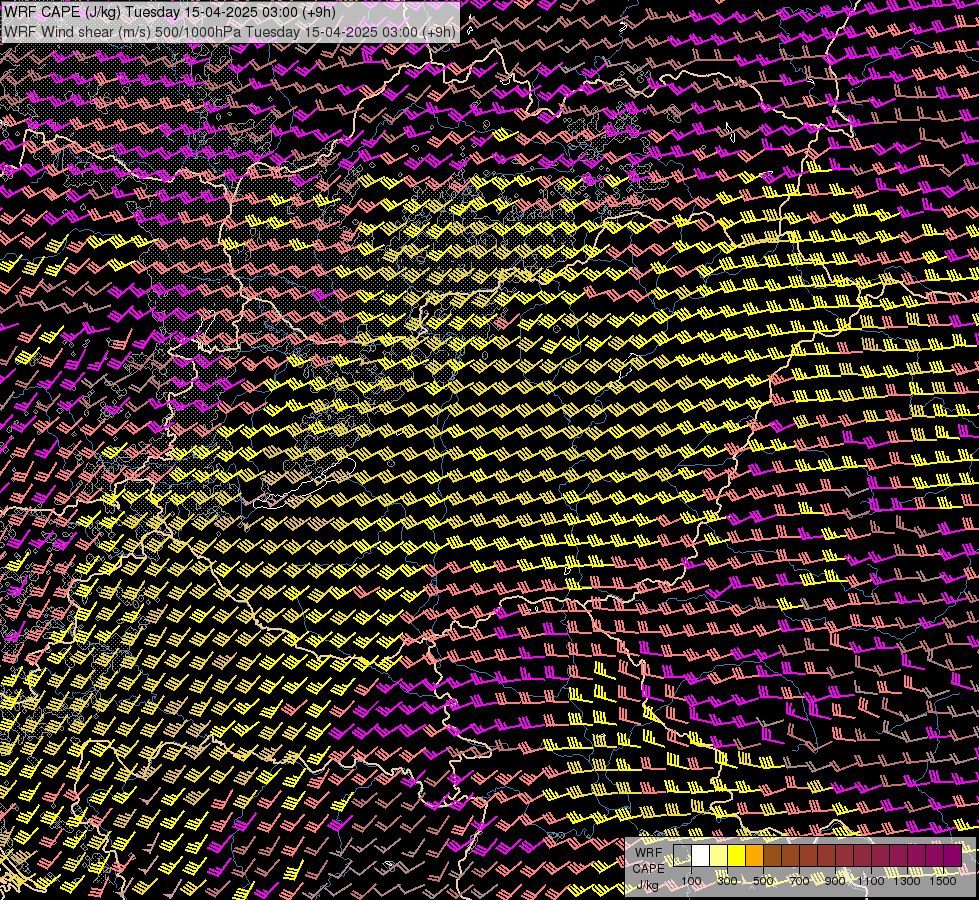Click the '700' legend value
The image size is (979, 900).
coord(799,881)
